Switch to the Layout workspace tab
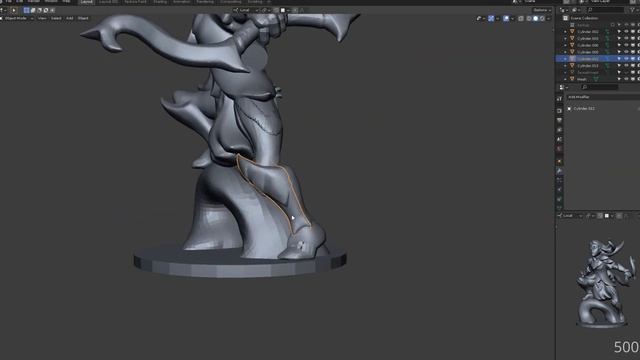 coord(86,2)
